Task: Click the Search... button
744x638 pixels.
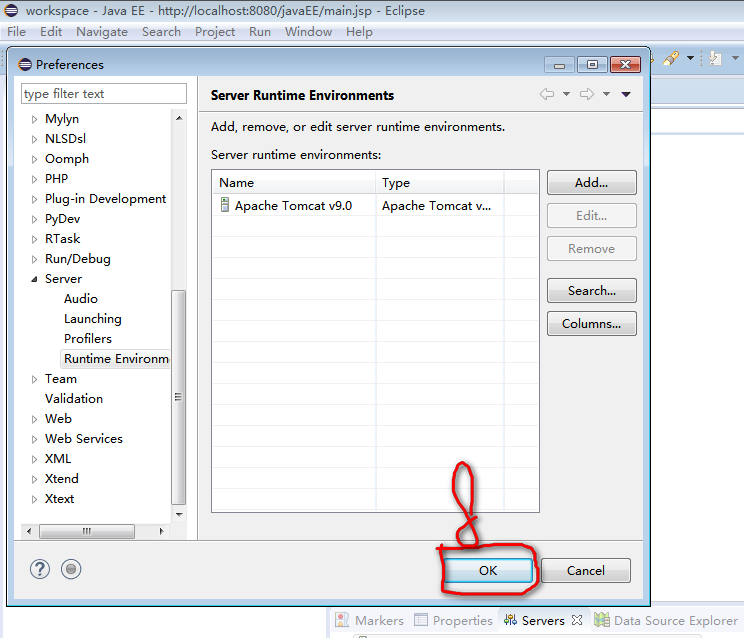Action: (x=592, y=290)
